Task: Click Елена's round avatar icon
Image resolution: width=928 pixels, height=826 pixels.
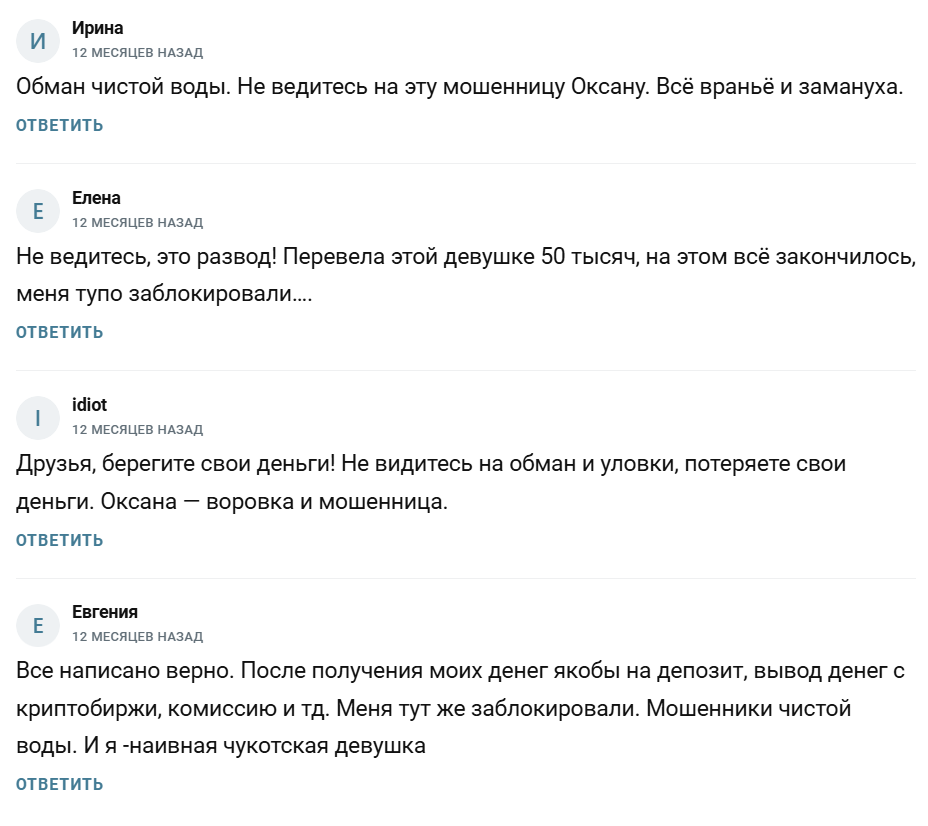Action: pyautogui.click(x=38, y=210)
